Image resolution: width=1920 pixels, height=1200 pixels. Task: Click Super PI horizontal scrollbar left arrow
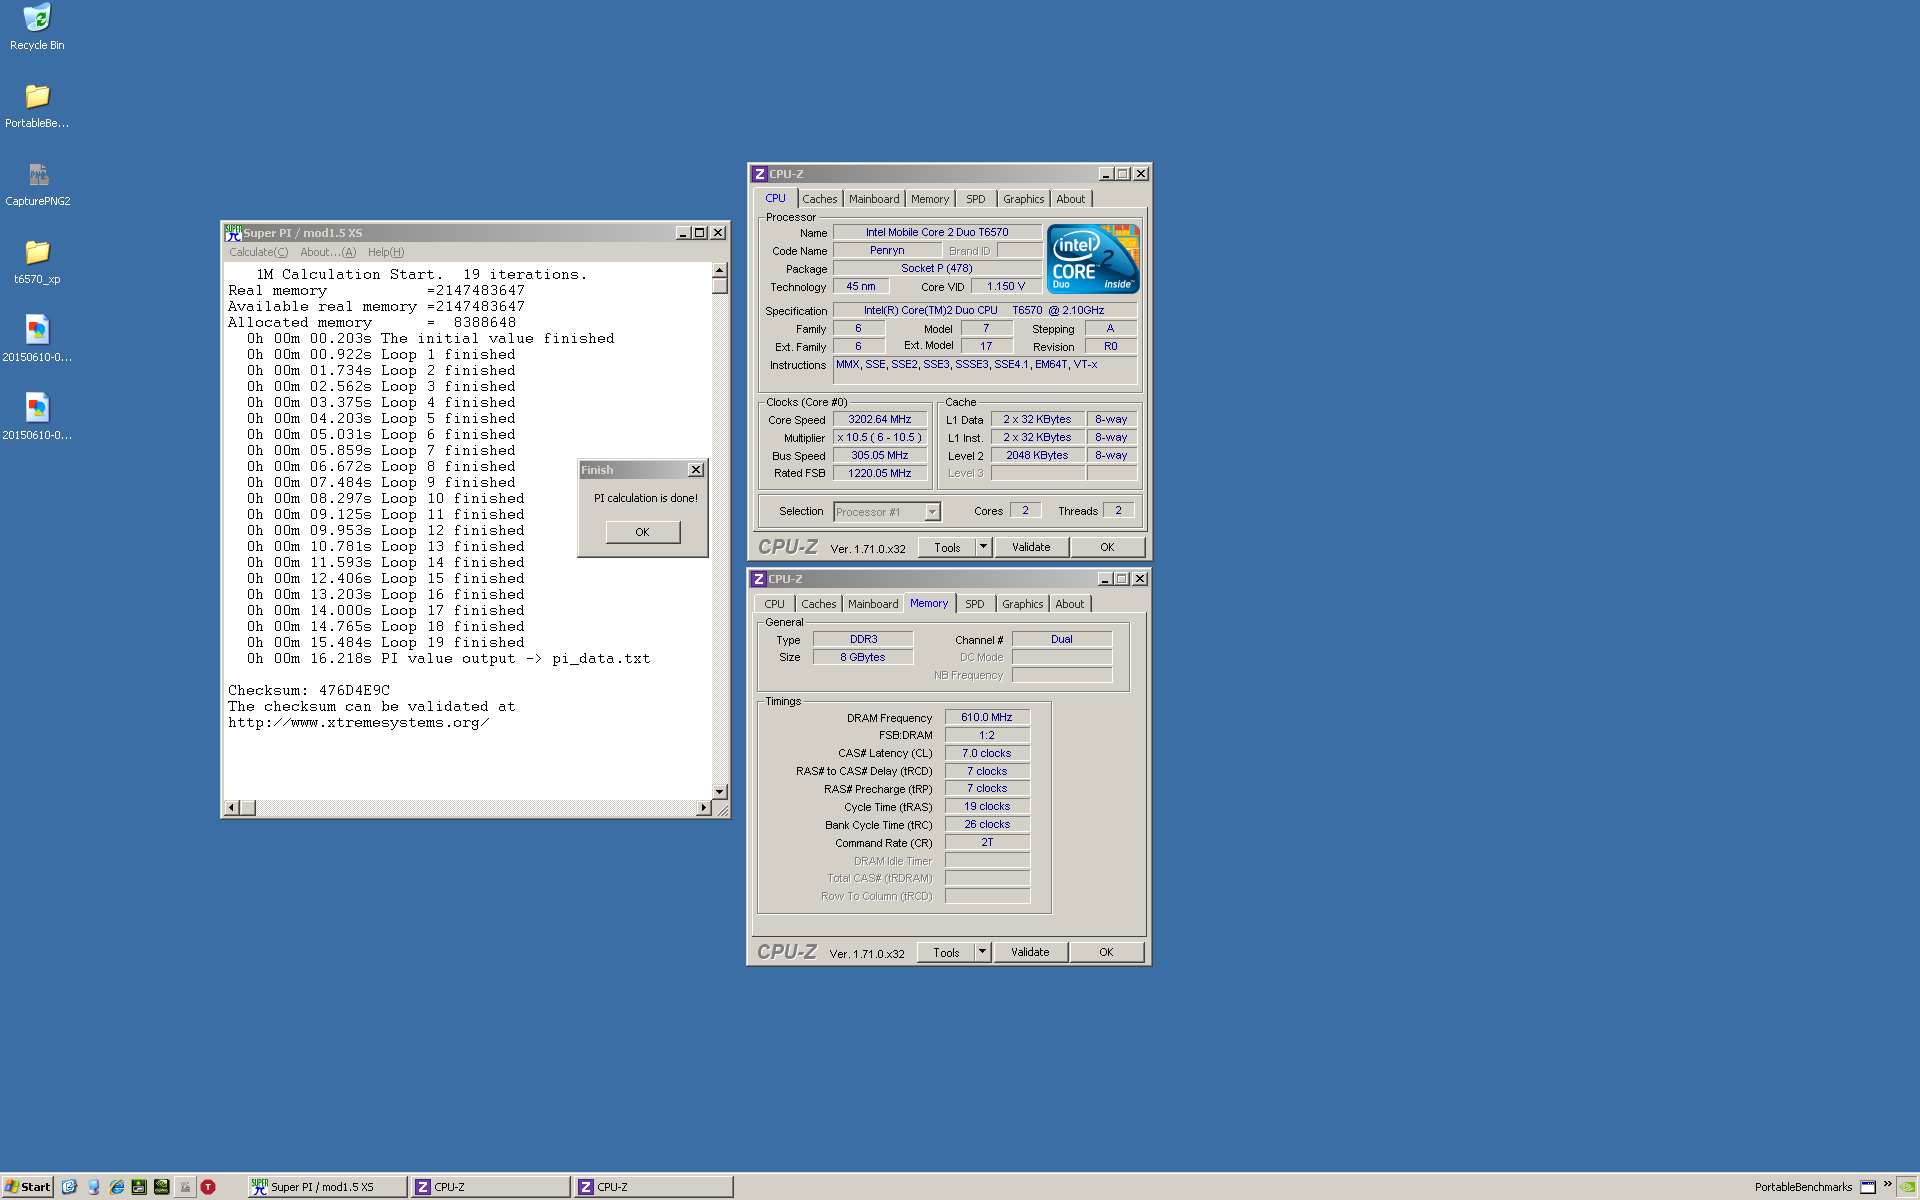(231, 807)
